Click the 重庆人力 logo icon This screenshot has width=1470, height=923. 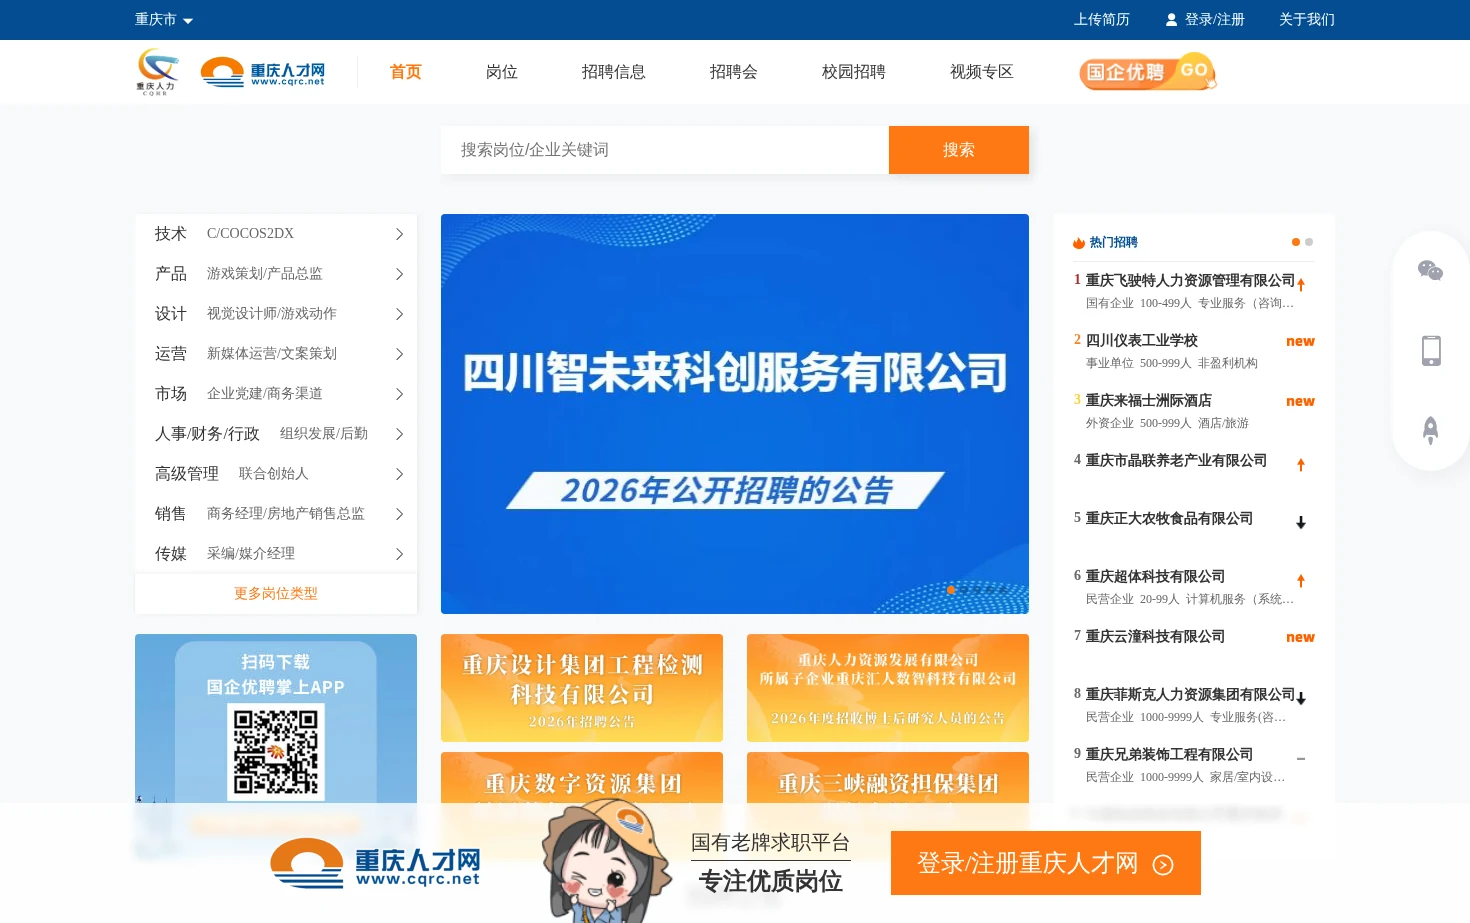pos(157,72)
